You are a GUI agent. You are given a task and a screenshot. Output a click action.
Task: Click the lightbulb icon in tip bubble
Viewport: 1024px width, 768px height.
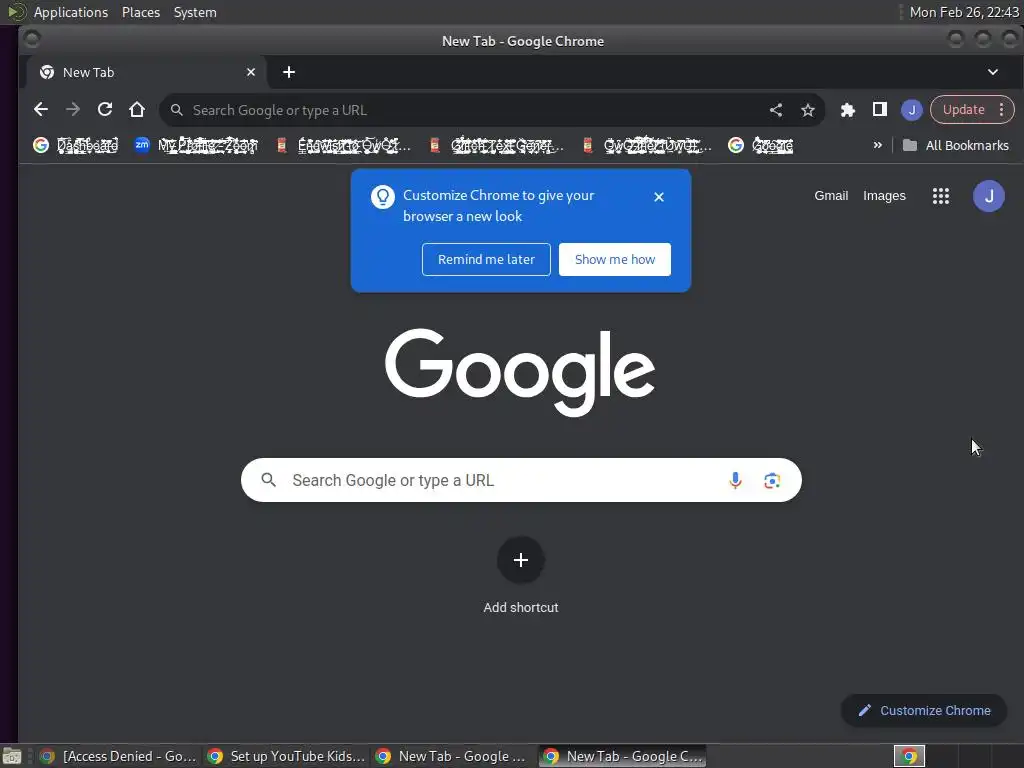(x=383, y=197)
